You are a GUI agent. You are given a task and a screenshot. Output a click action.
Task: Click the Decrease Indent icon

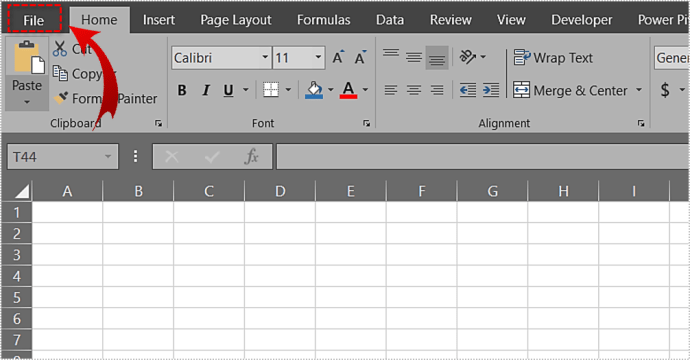tap(468, 90)
